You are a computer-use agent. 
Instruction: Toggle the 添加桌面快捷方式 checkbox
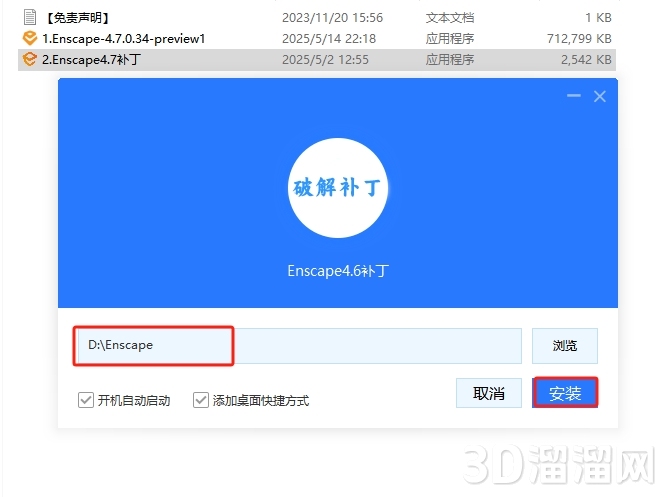coord(201,400)
